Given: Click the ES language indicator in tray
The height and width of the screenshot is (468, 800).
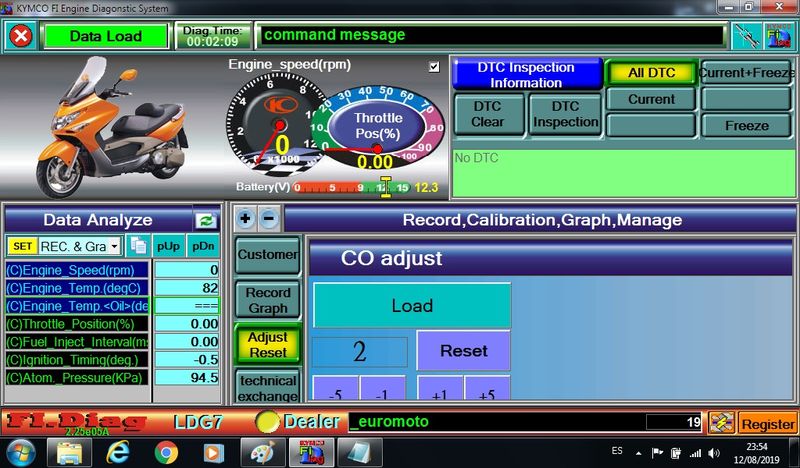Looking at the screenshot, I should click(x=617, y=451).
